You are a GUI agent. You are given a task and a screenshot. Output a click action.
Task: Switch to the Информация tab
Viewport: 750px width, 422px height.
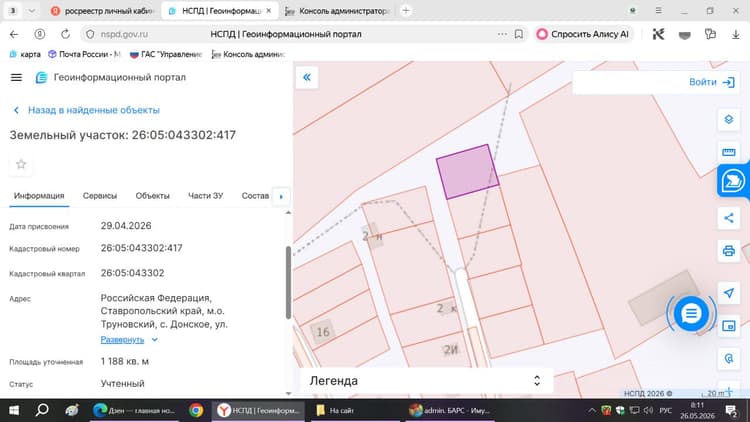click(39, 196)
